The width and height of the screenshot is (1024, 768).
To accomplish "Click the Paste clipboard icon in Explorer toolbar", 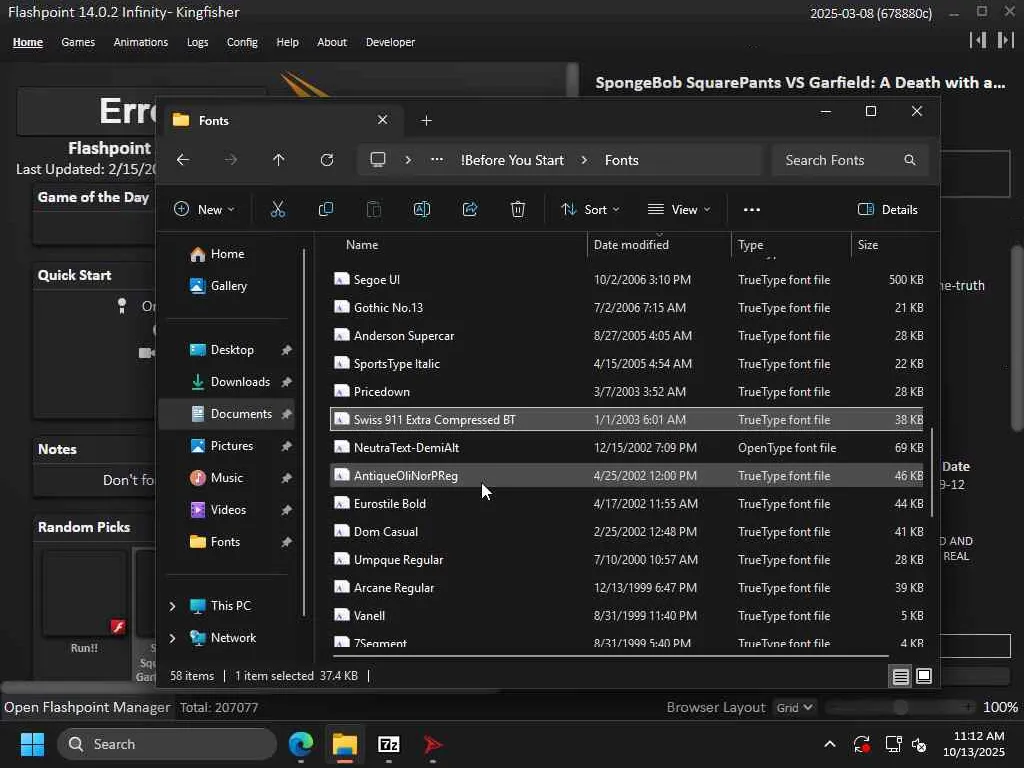I will point(374,210).
